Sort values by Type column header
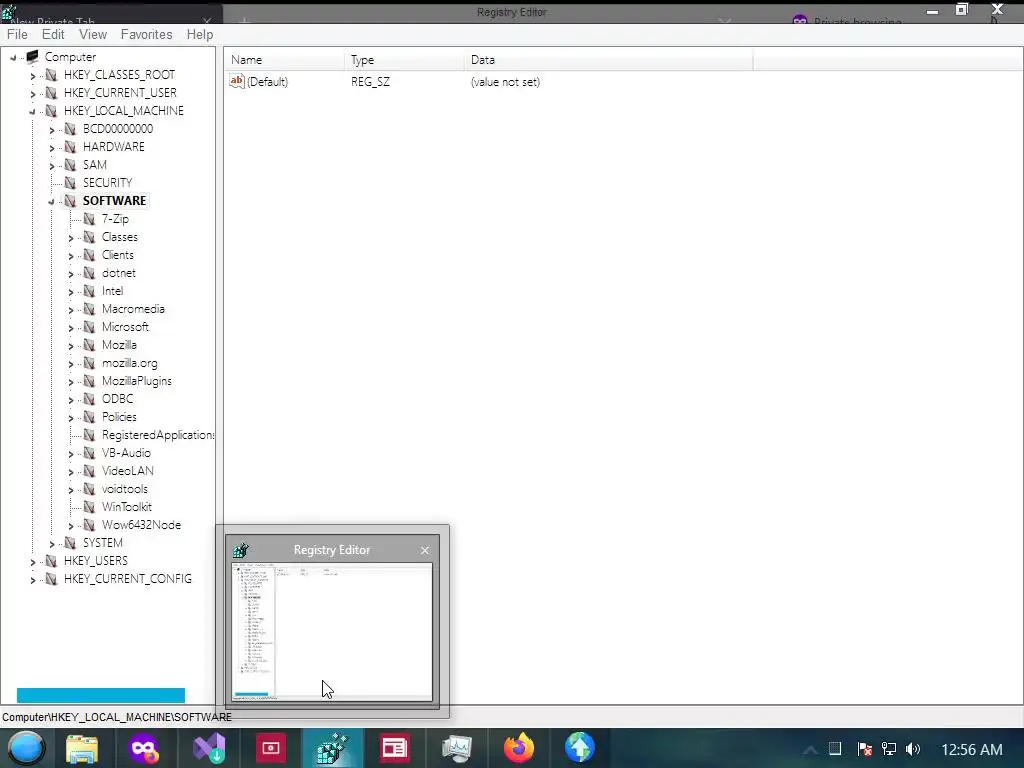The height and width of the screenshot is (768, 1024). (x=404, y=59)
